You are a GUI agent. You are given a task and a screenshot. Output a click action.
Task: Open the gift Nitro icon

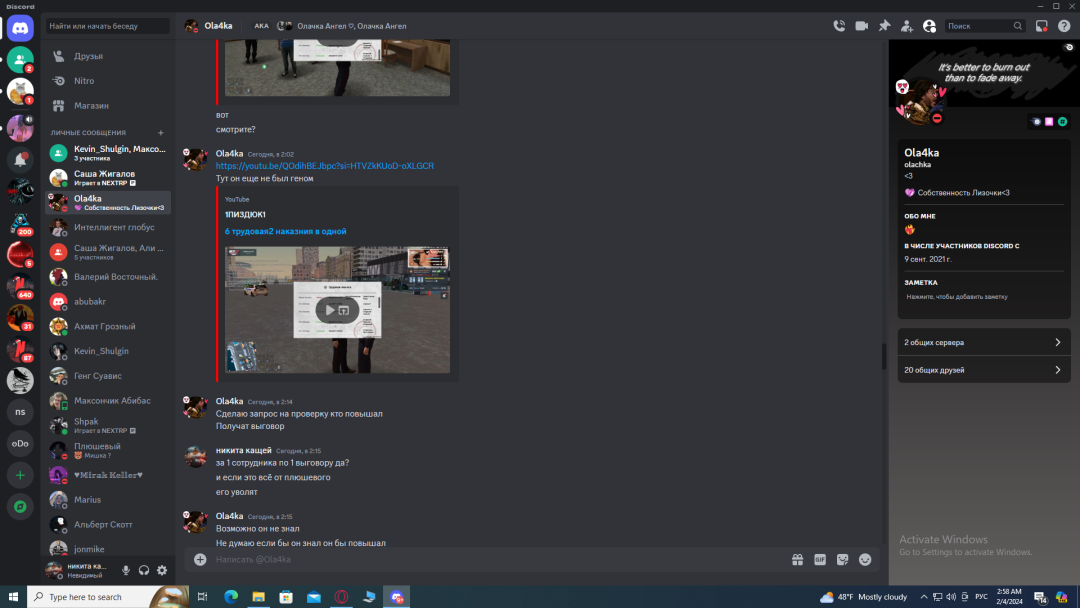pos(797,560)
